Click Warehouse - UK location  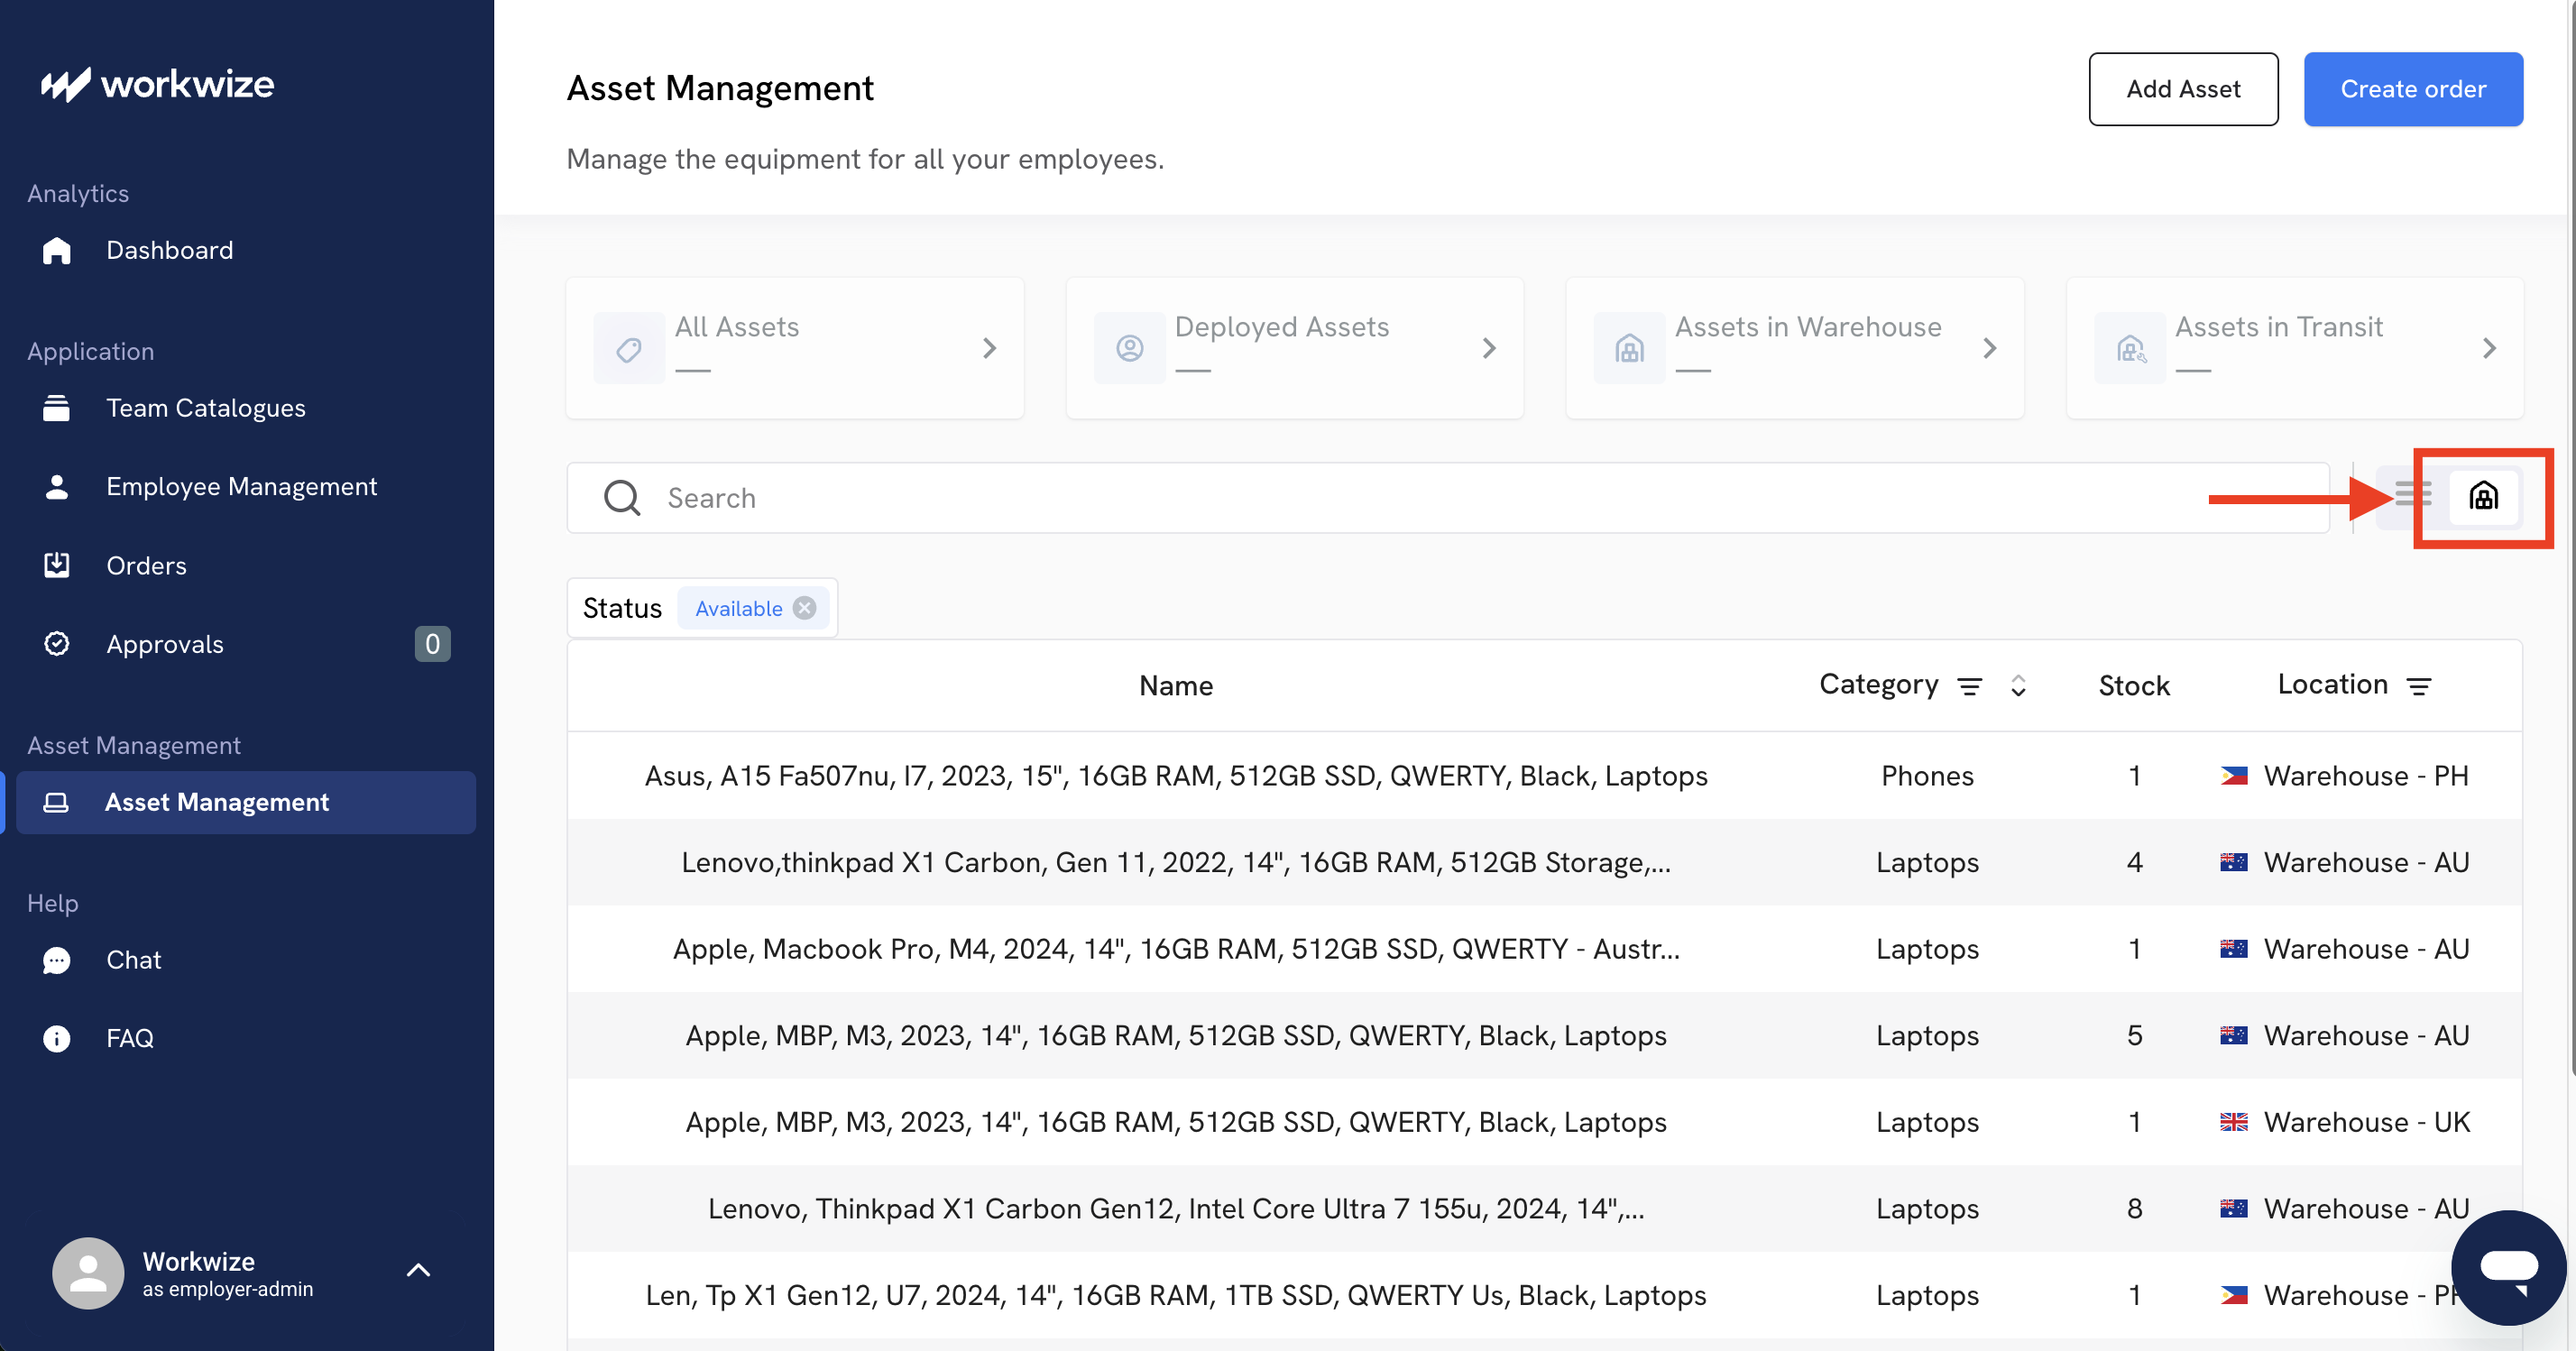[x=2367, y=1122]
